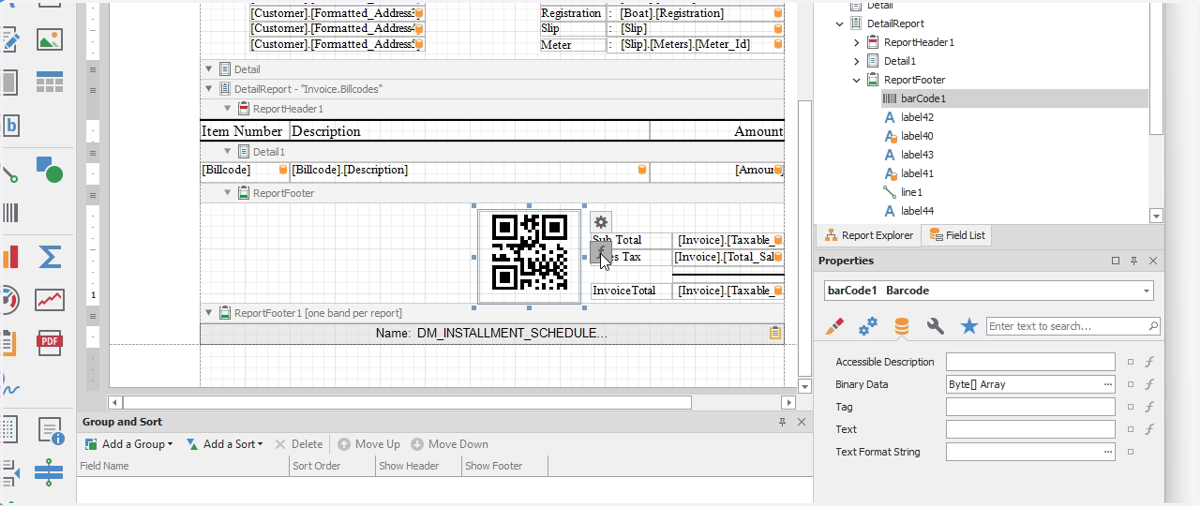
Task: Collapse the ReportFooter1 band on canvas
Action: [x=209, y=313]
